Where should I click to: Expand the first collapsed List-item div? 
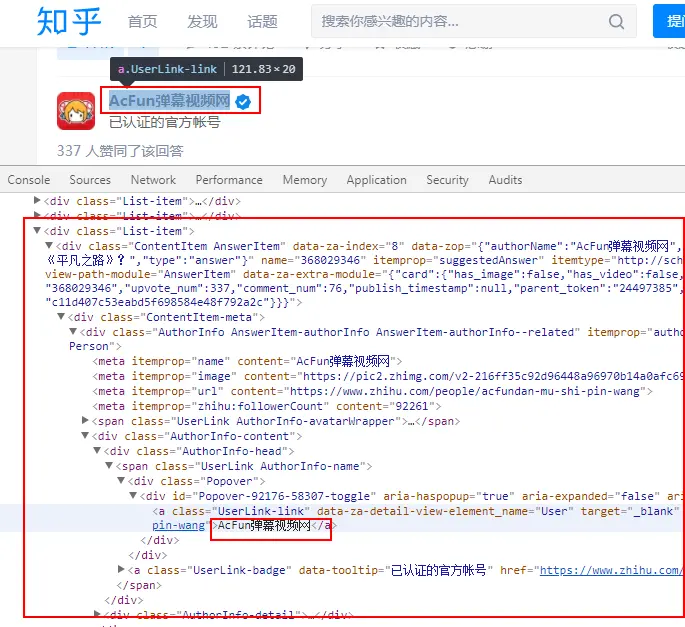click(37, 201)
